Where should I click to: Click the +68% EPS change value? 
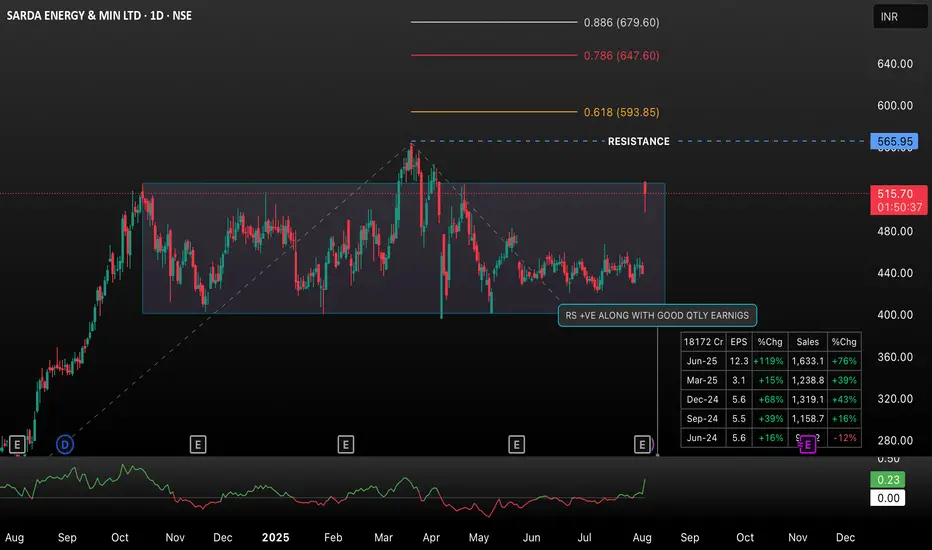click(770, 400)
